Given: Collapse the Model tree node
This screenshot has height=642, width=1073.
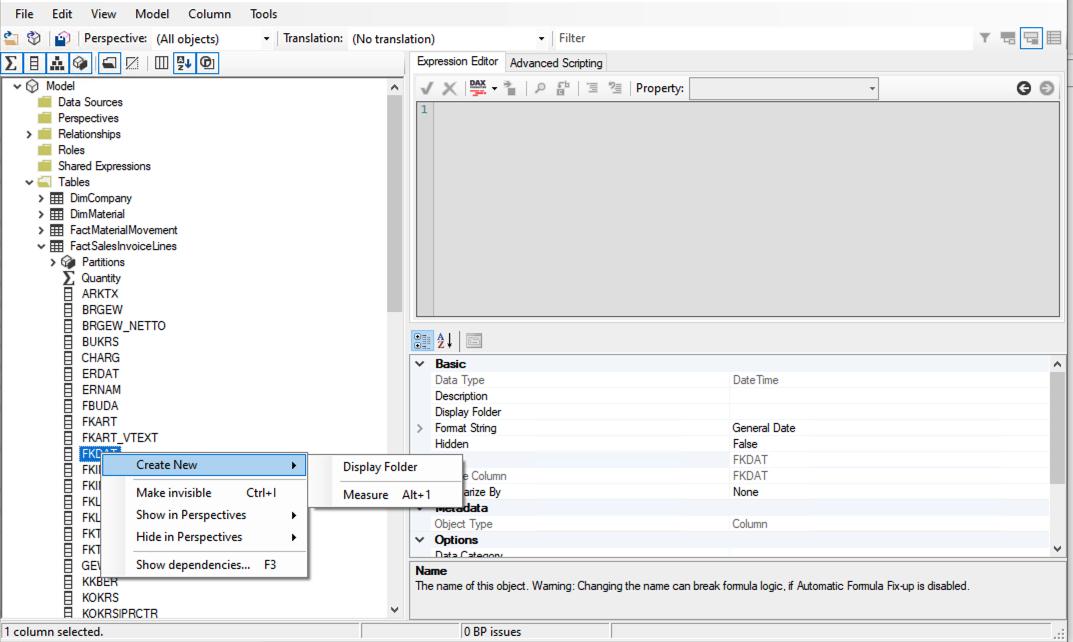Looking at the screenshot, I should (x=17, y=86).
